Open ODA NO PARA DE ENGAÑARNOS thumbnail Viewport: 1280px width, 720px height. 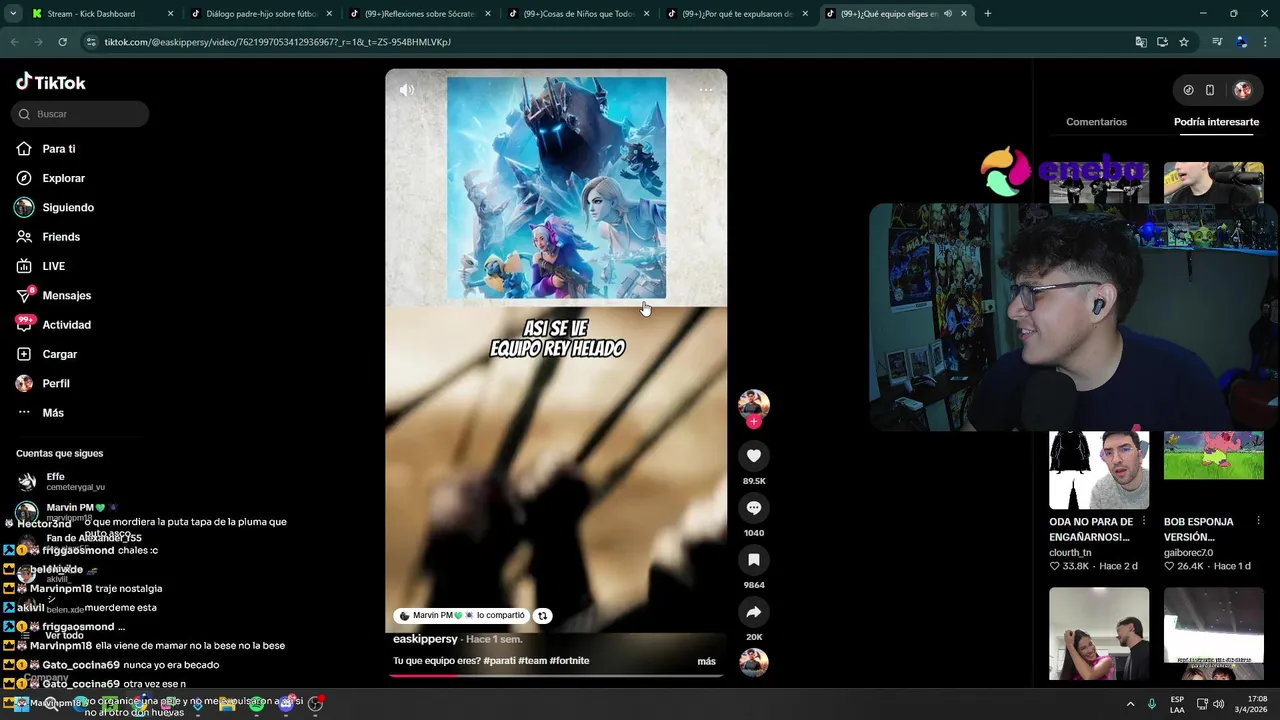[1099, 470]
